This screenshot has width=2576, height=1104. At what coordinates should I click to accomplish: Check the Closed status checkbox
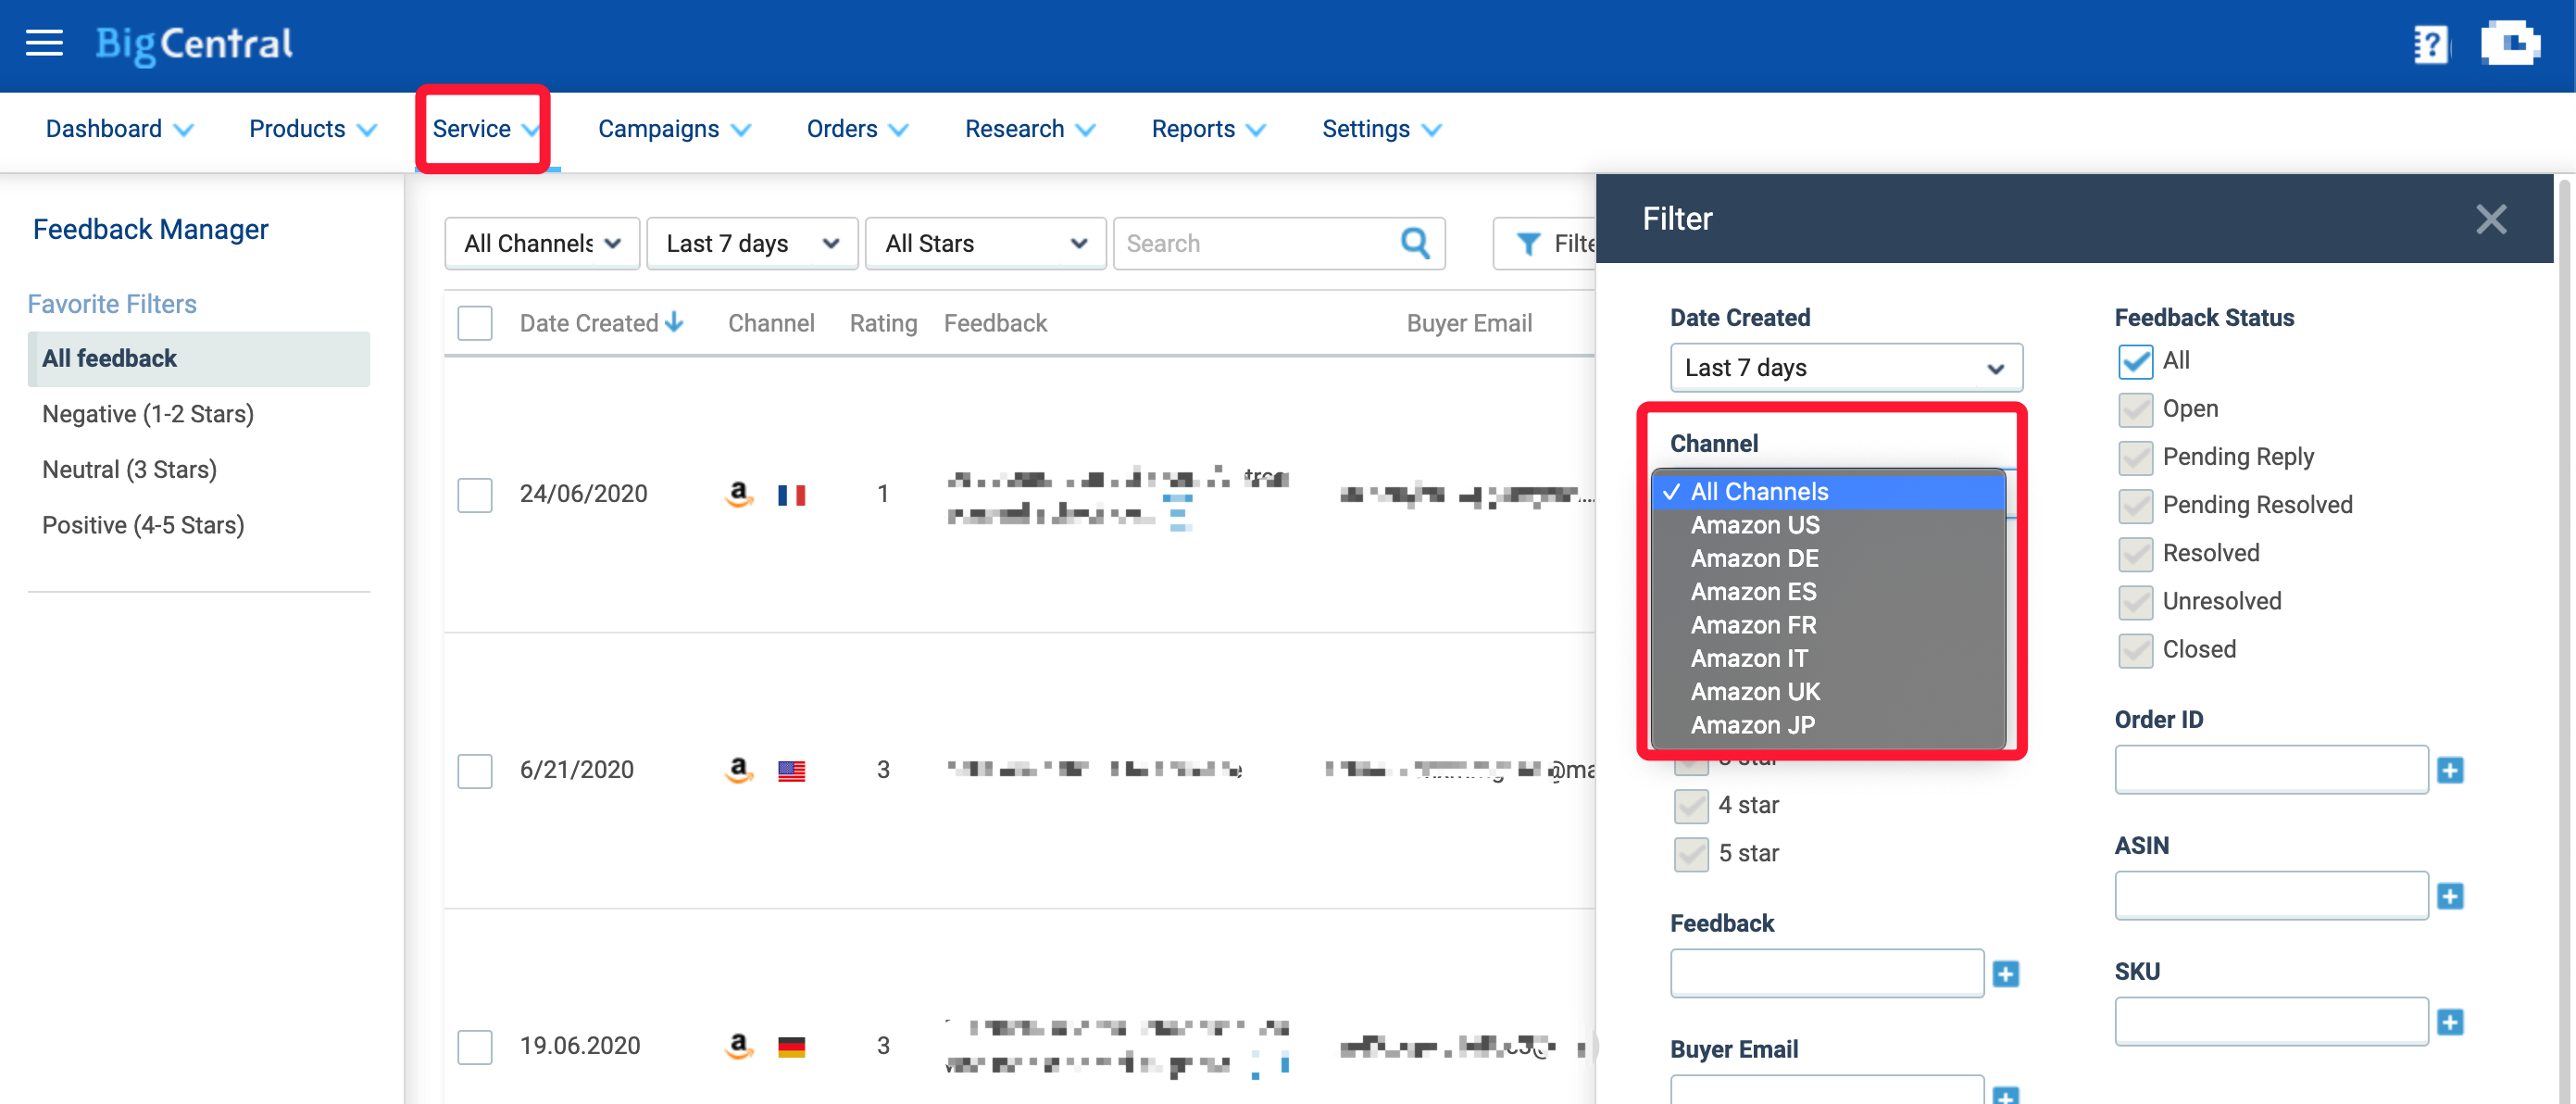pos(2135,649)
